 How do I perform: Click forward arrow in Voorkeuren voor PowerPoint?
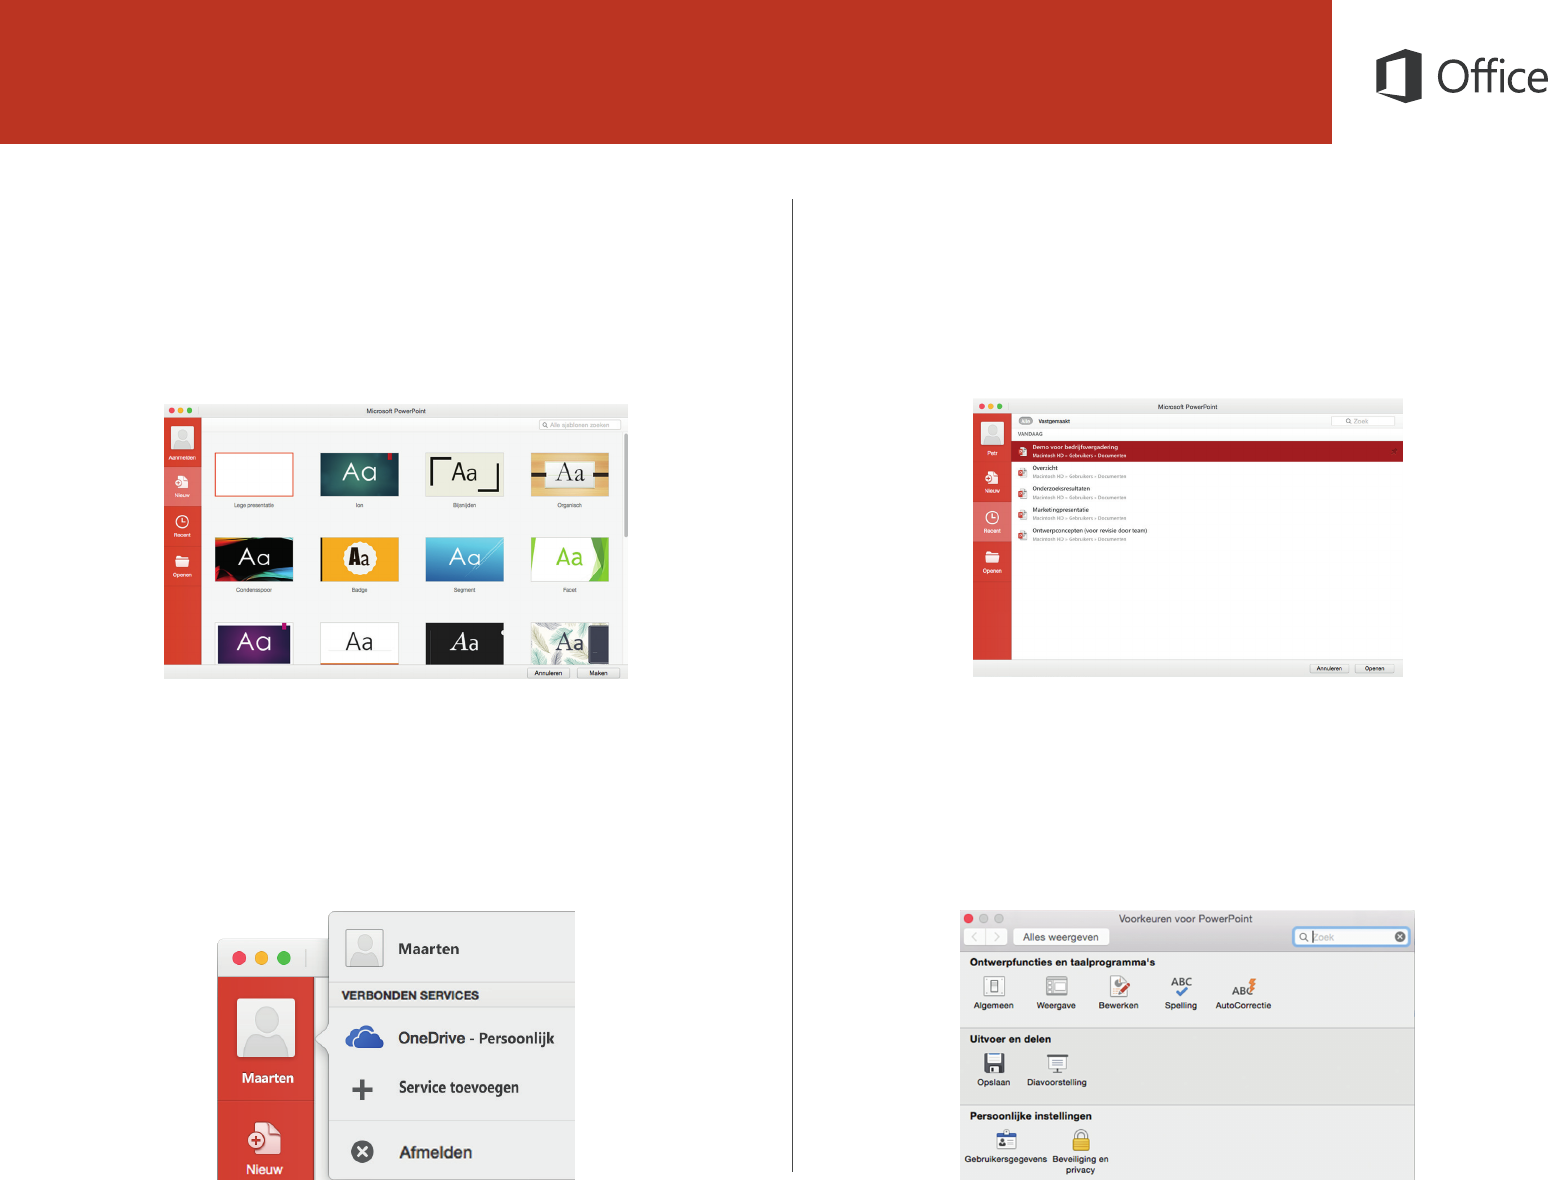(997, 937)
